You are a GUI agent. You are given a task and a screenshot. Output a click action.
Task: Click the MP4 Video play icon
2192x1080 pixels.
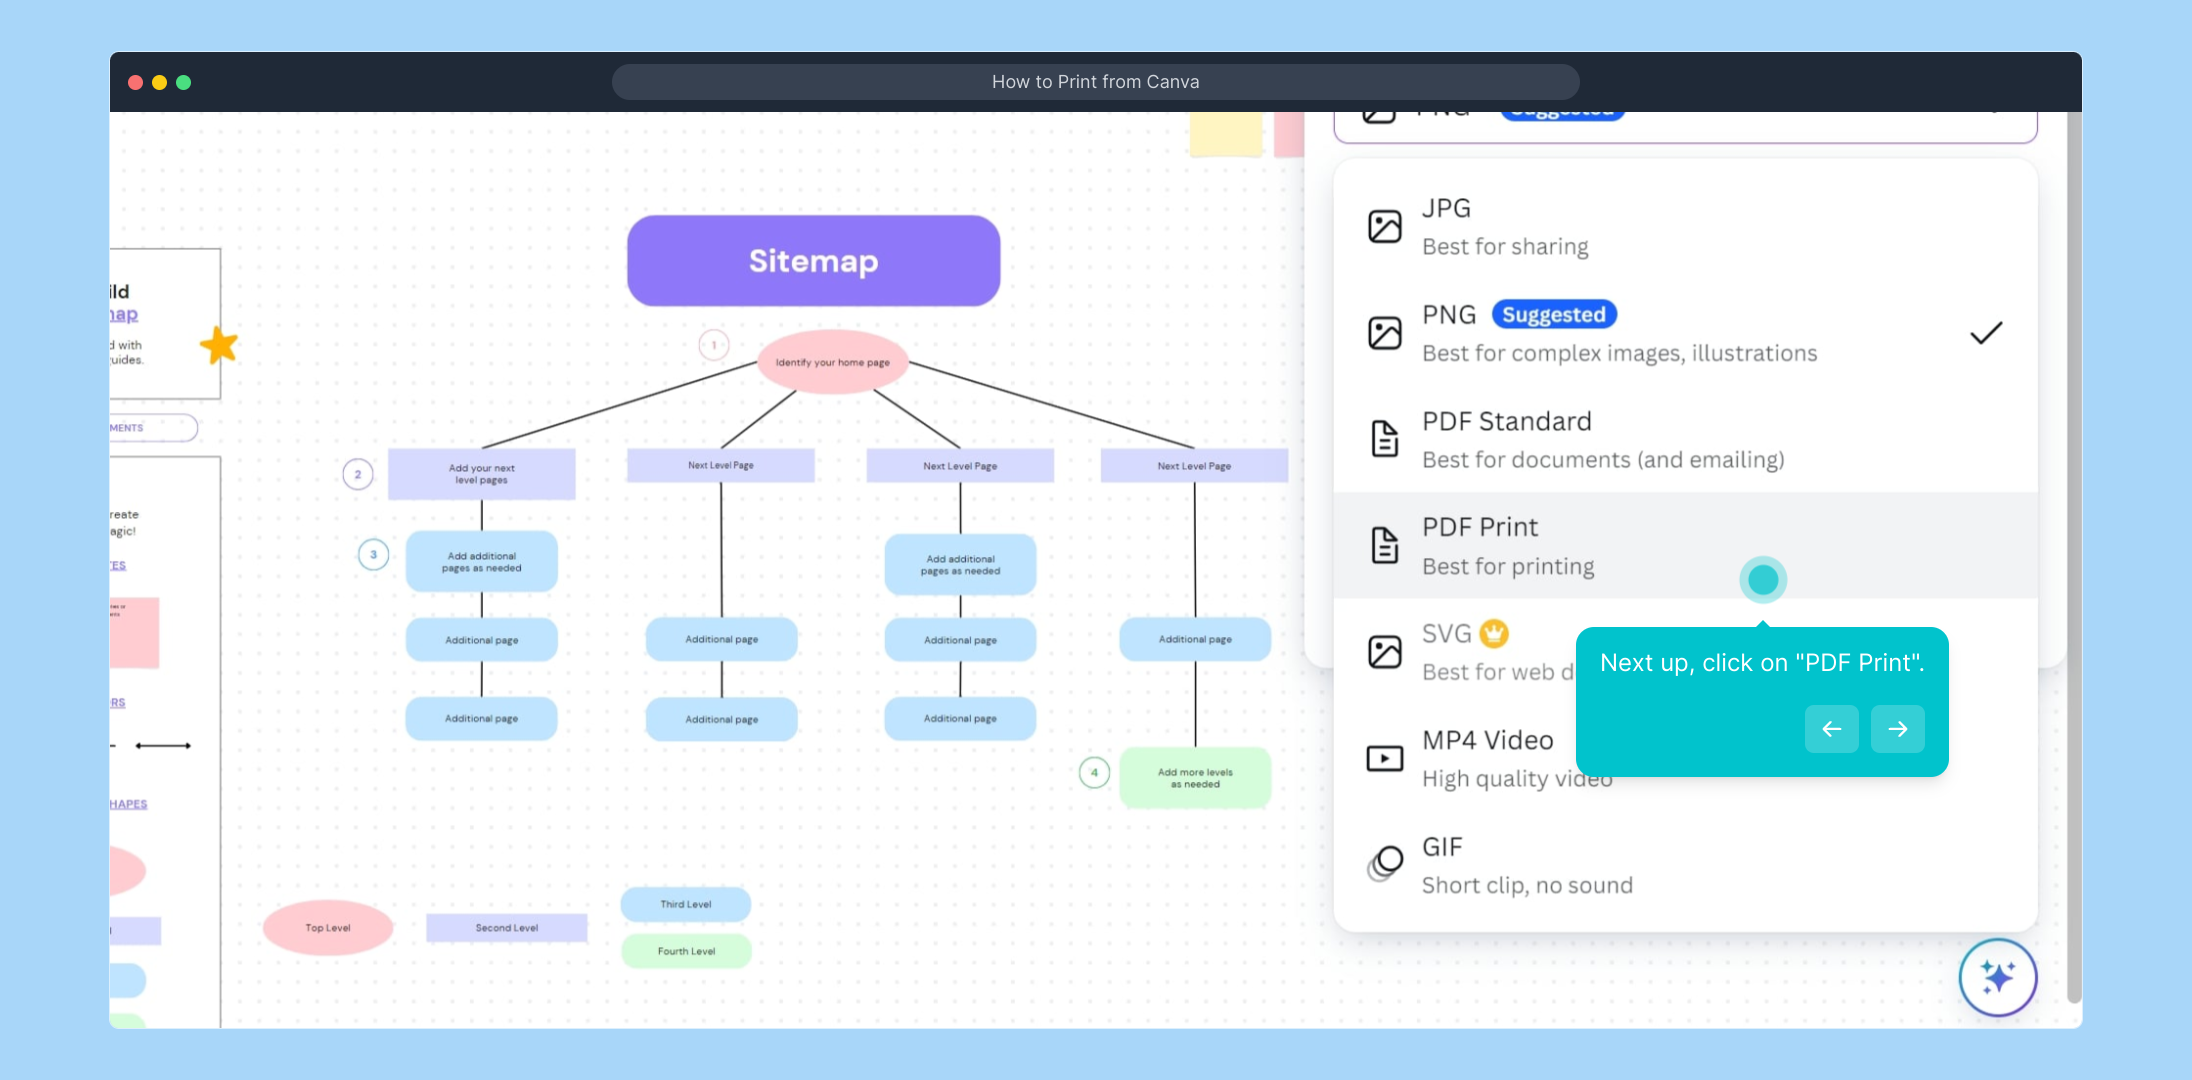coord(1384,759)
